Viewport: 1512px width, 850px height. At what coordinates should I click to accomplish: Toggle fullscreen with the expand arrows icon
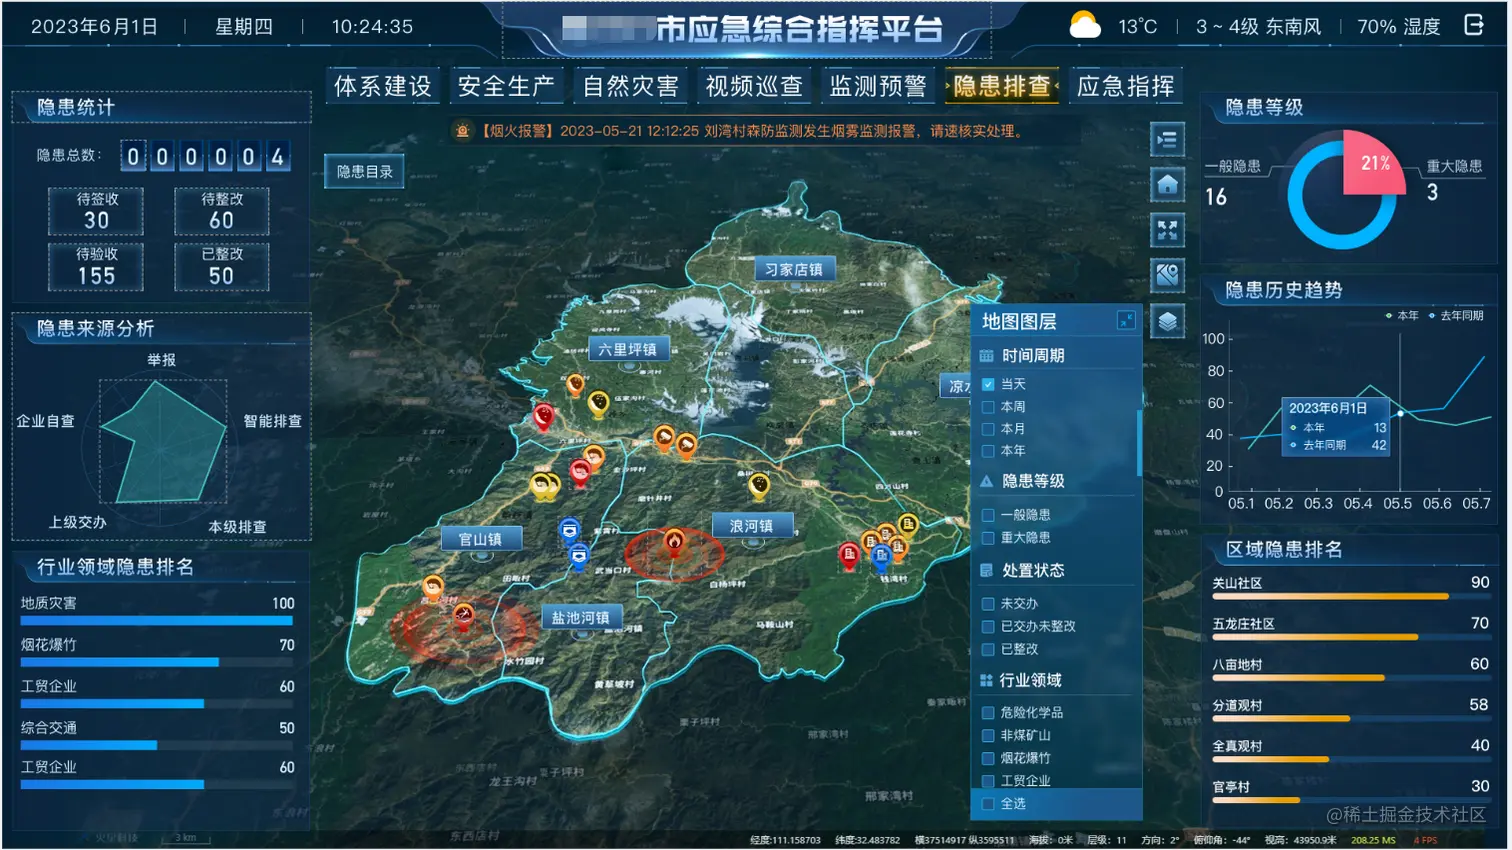click(1167, 231)
